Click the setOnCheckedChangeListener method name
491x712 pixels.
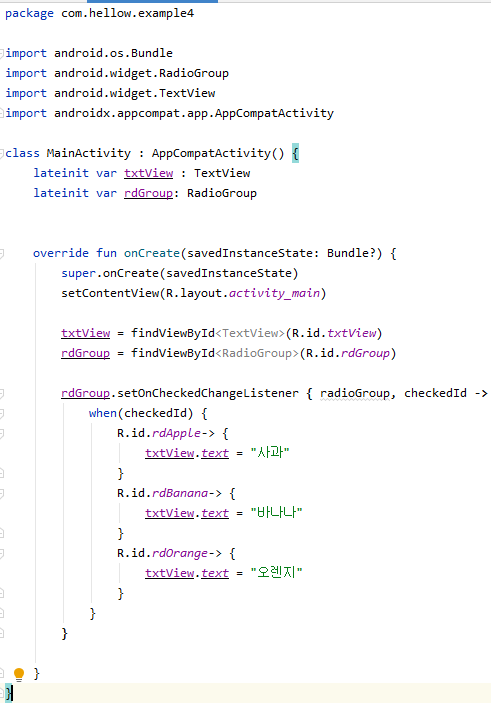[x=208, y=393]
